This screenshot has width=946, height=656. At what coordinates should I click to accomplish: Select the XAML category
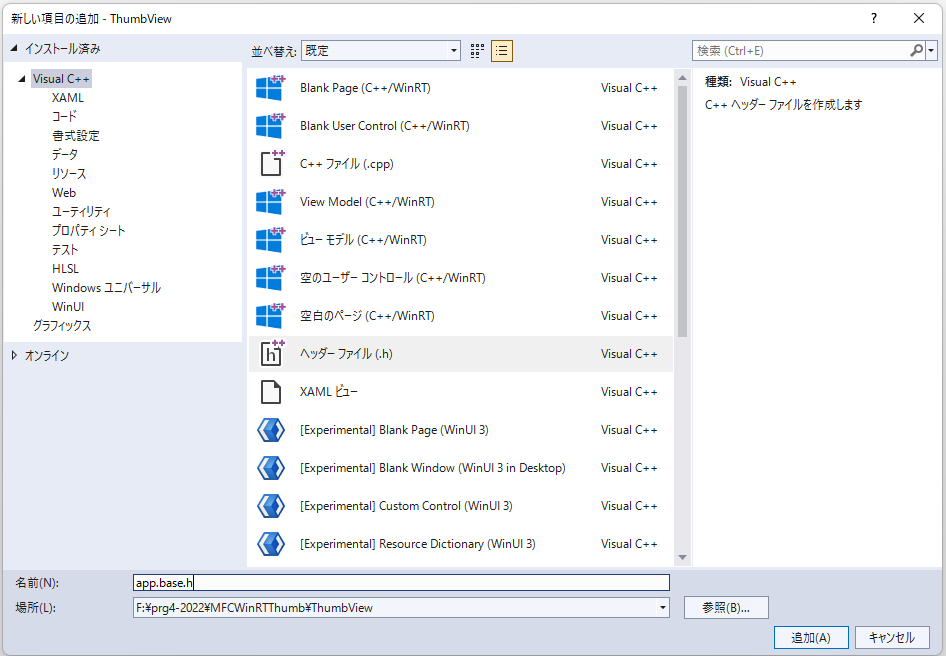coord(68,98)
